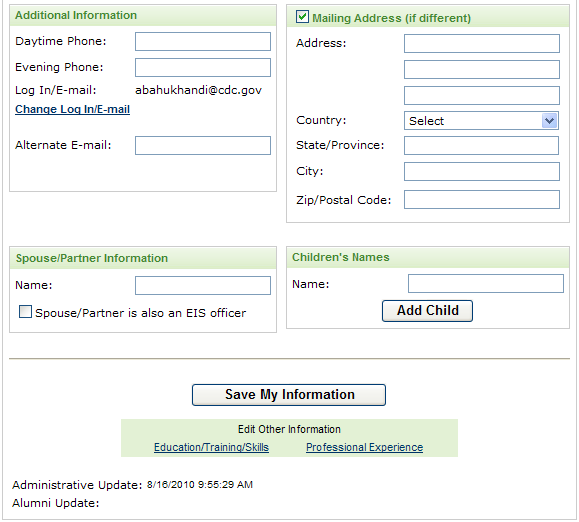Focus the Daytime Phone field
579x522 pixels.
(203, 41)
